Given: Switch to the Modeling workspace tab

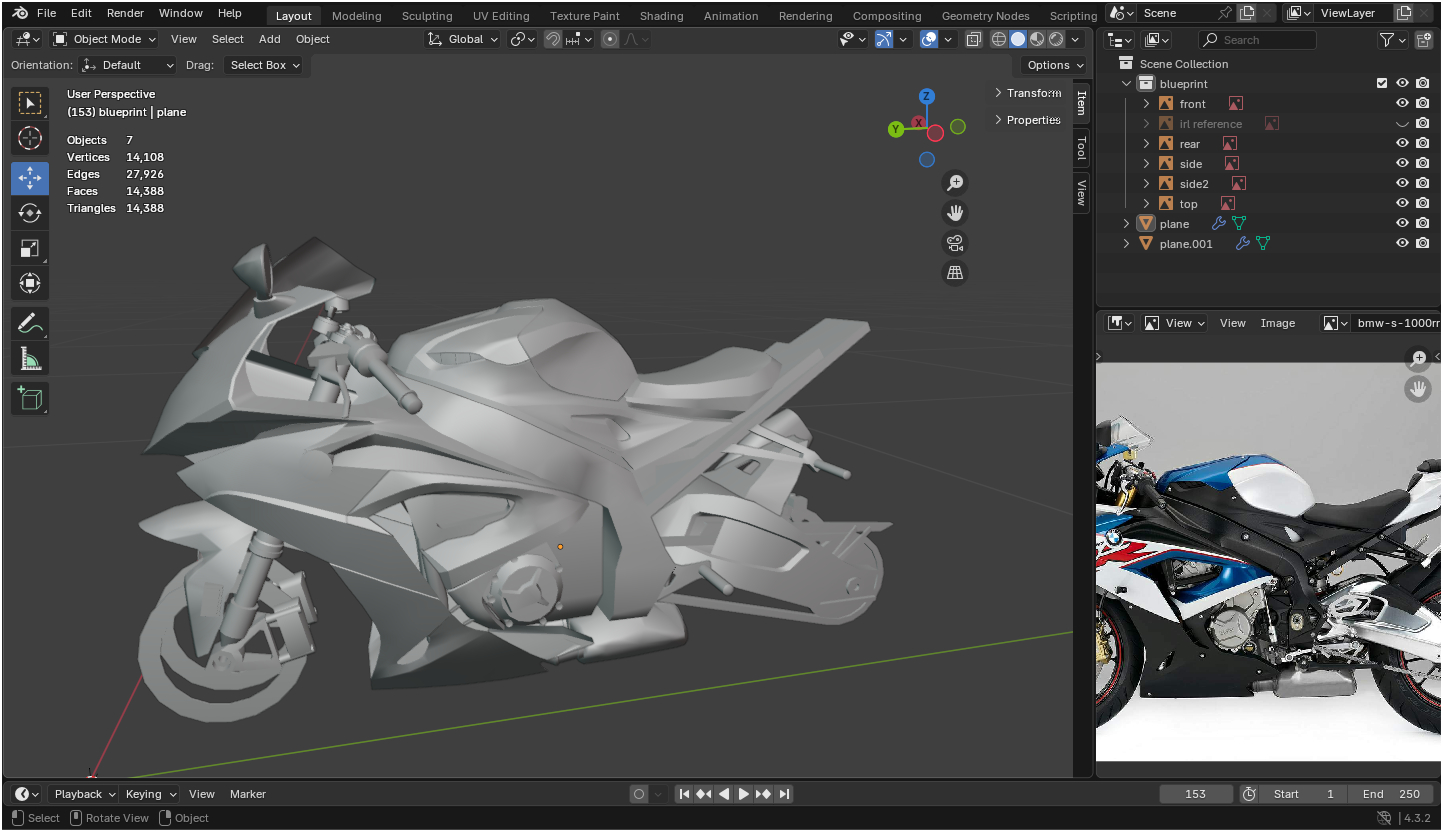Looking at the screenshot, I should 357,16.
